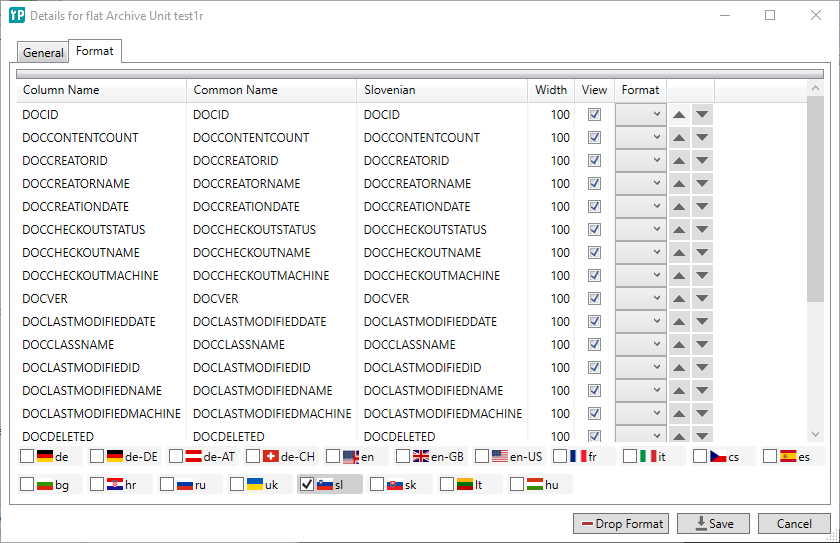
Task: Move DOCCLASSNAME row up
Action: [679, 345]
